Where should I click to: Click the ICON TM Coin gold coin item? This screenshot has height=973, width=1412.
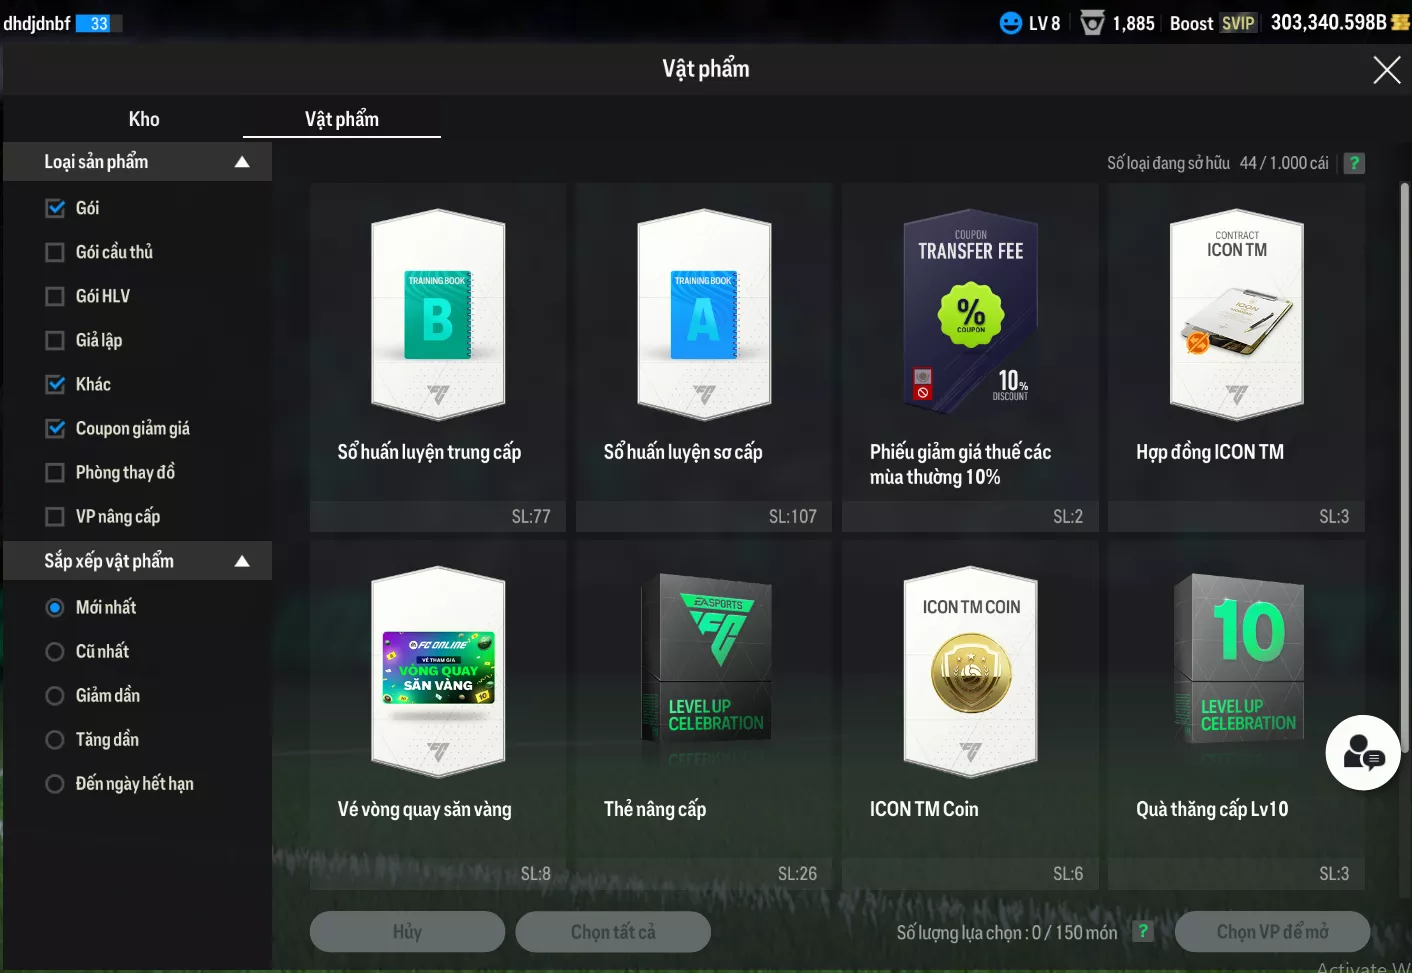(970, 671)
